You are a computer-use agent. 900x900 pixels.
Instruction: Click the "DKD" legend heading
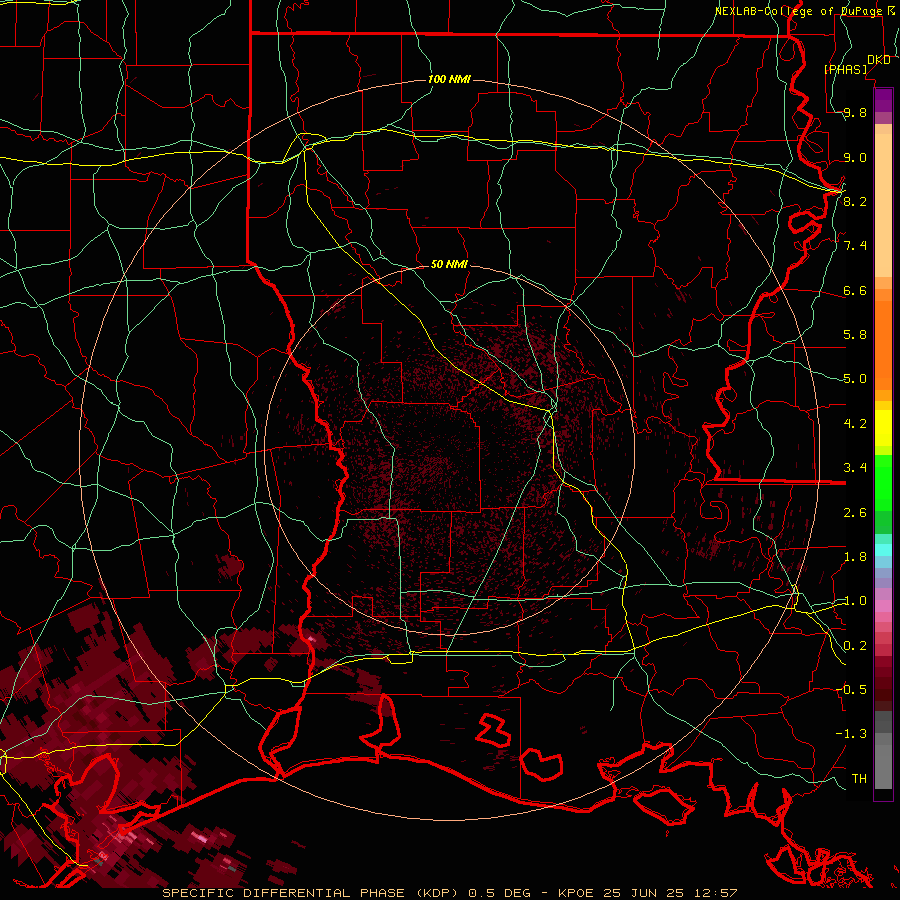879,60
